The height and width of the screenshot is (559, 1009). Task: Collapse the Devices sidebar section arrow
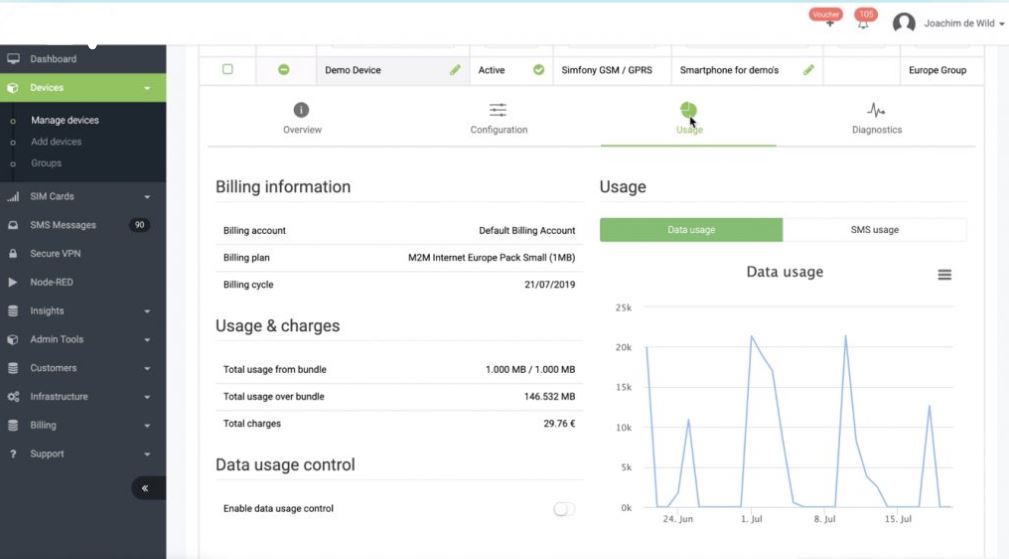(x=147, y=88)
